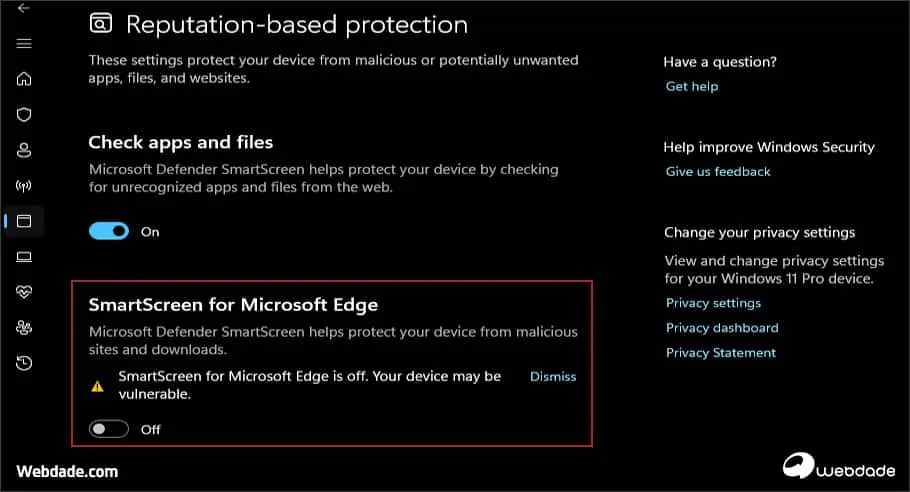Open Privacy settings link

coord(713,303)
